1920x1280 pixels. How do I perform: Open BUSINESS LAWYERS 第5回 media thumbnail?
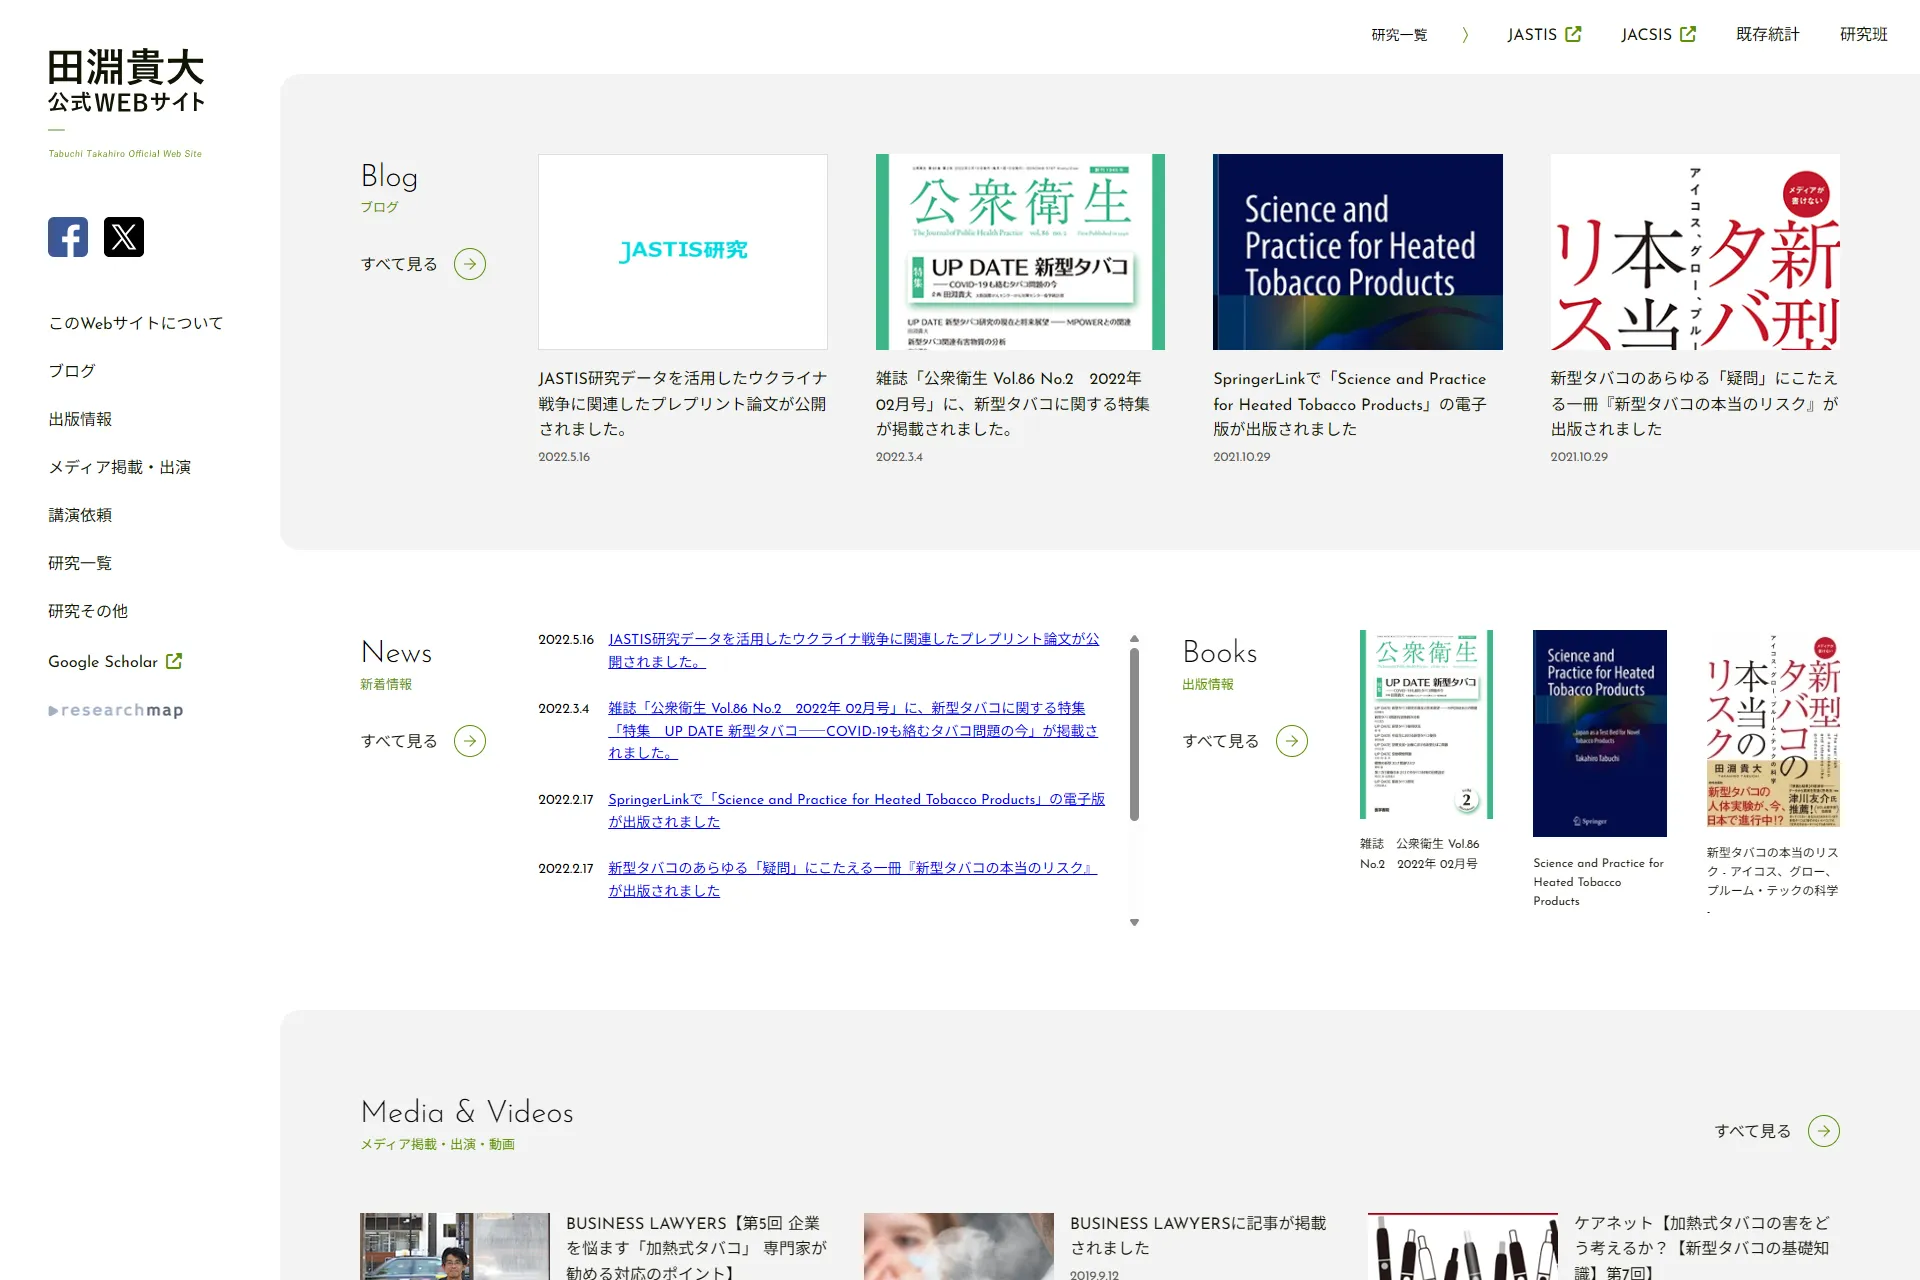(x=455, y=1246)
